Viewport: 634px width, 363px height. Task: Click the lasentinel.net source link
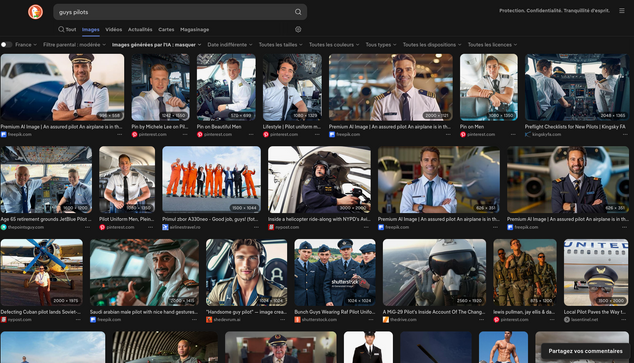point(585,320)
